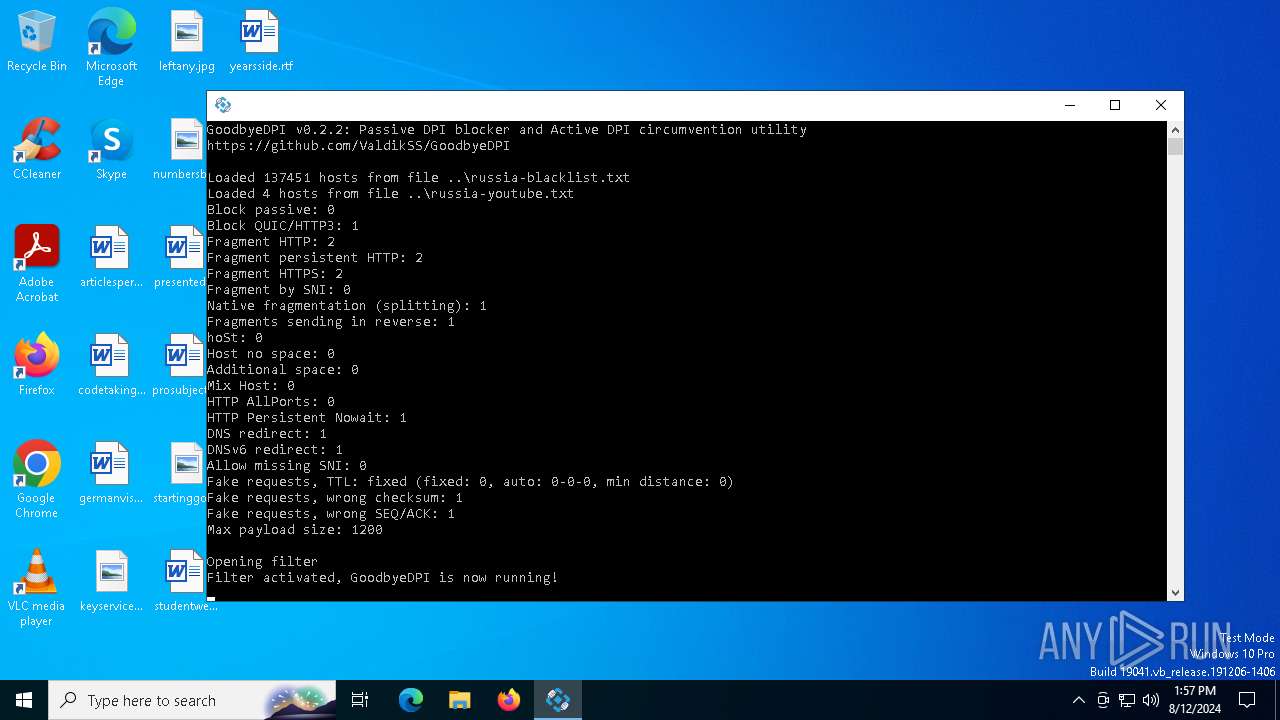Open the Action Center notifications icon
Viewport: 1280px width, 720px height.
pyautogui.click(x=1247, y=700)
